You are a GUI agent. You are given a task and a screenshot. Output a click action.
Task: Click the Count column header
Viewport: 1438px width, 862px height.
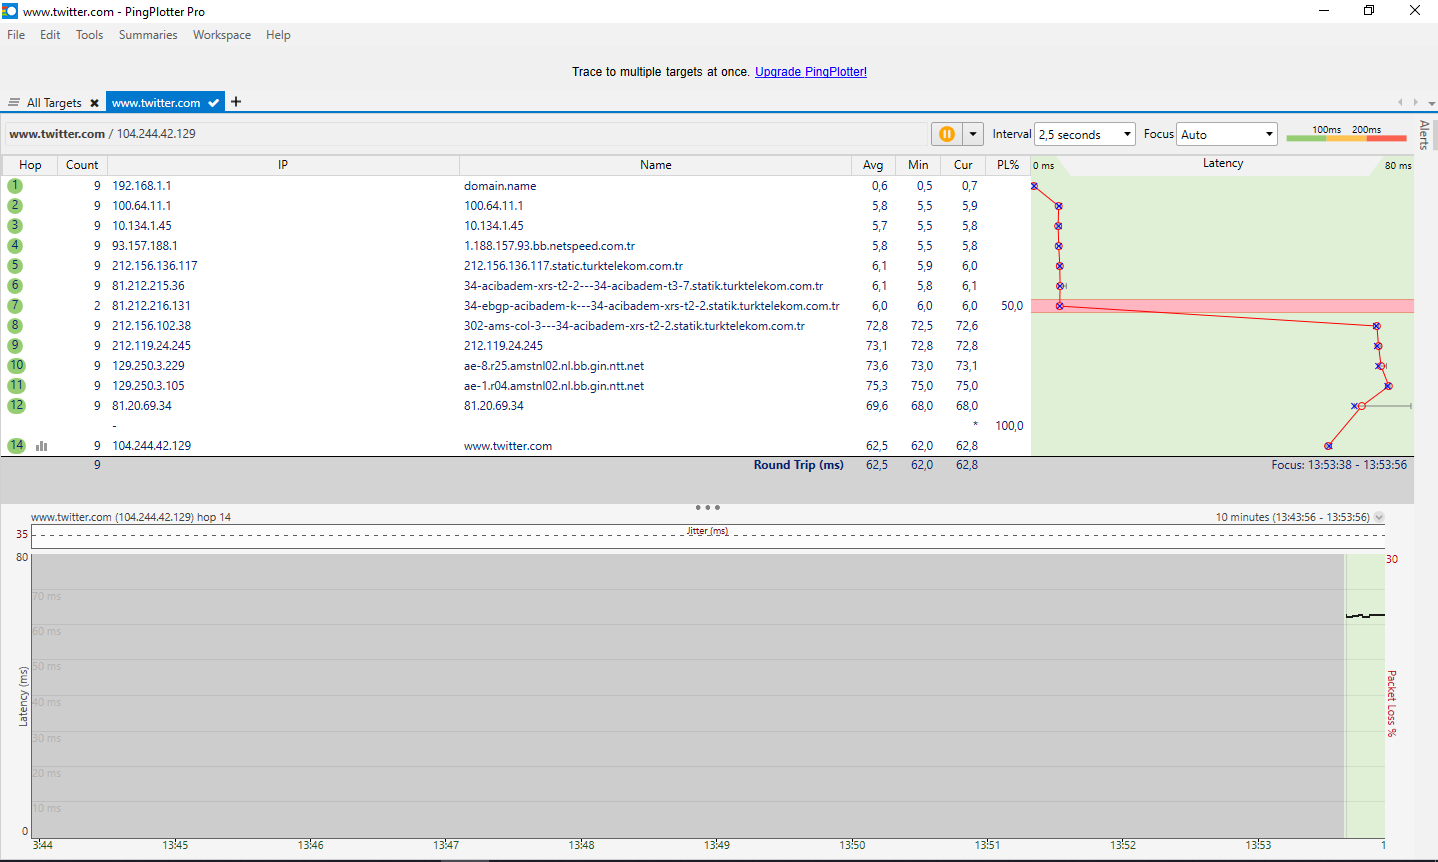point(82,165)
